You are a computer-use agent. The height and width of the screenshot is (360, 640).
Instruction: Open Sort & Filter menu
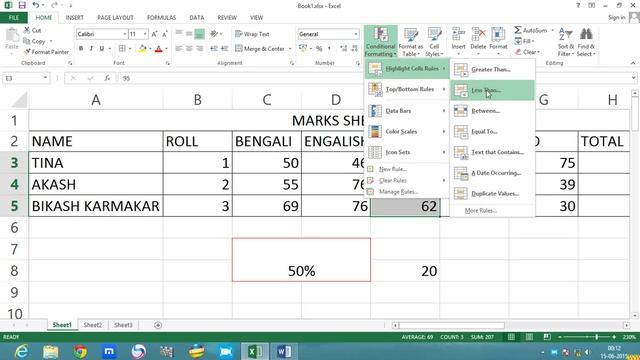[x=566, y=42]
